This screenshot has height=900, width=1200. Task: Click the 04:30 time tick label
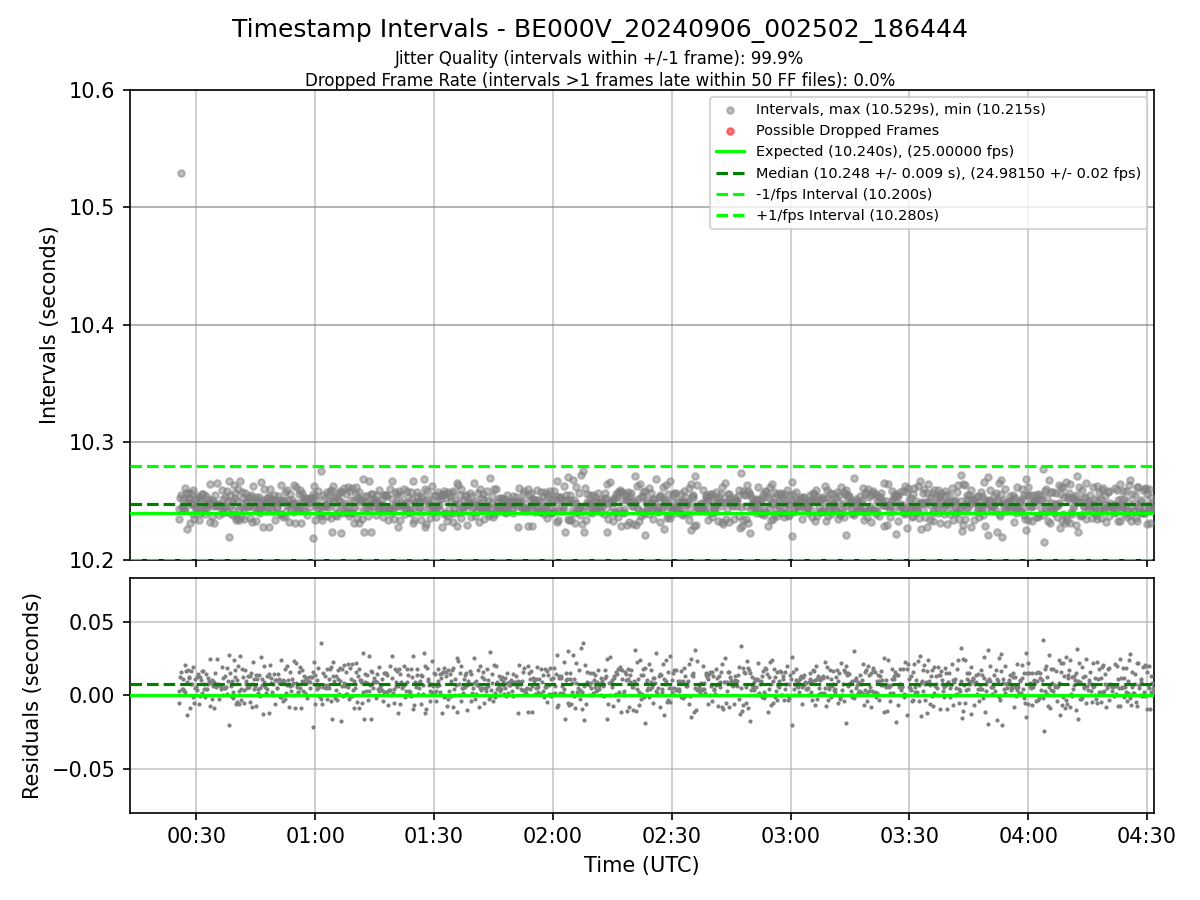pos(1147,835)
